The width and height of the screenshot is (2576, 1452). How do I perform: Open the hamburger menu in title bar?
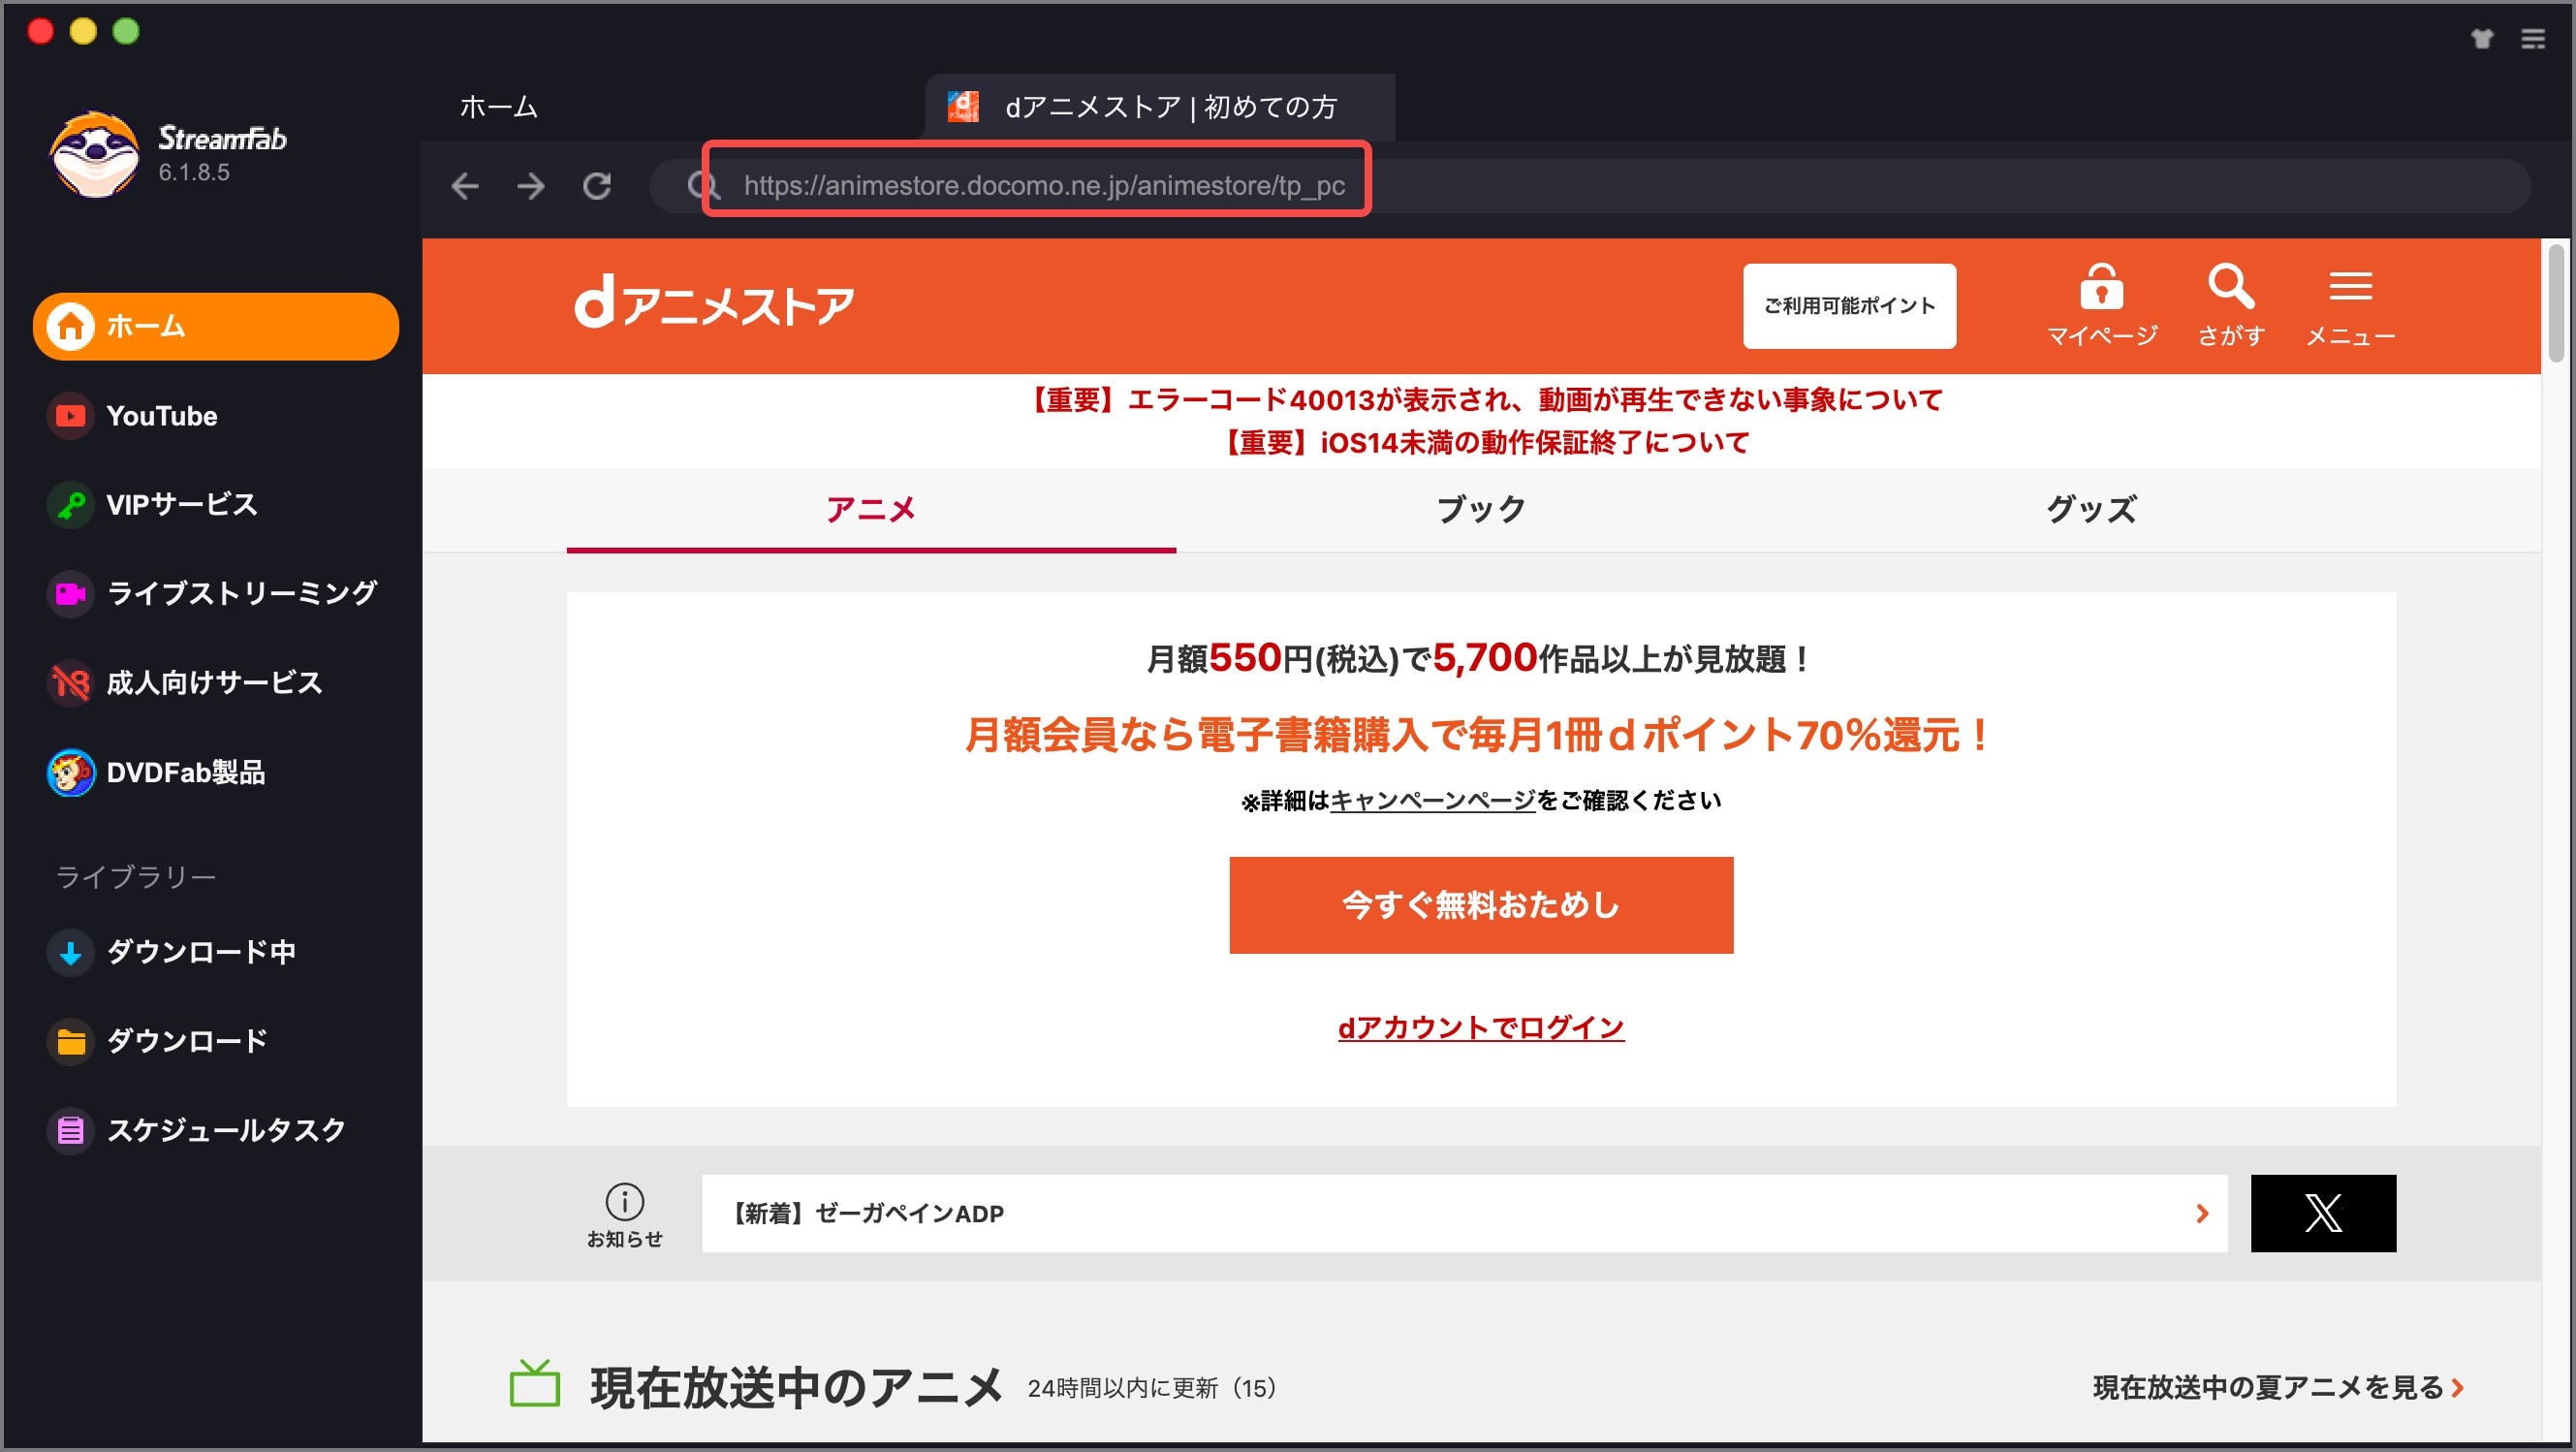[2533, 39]
